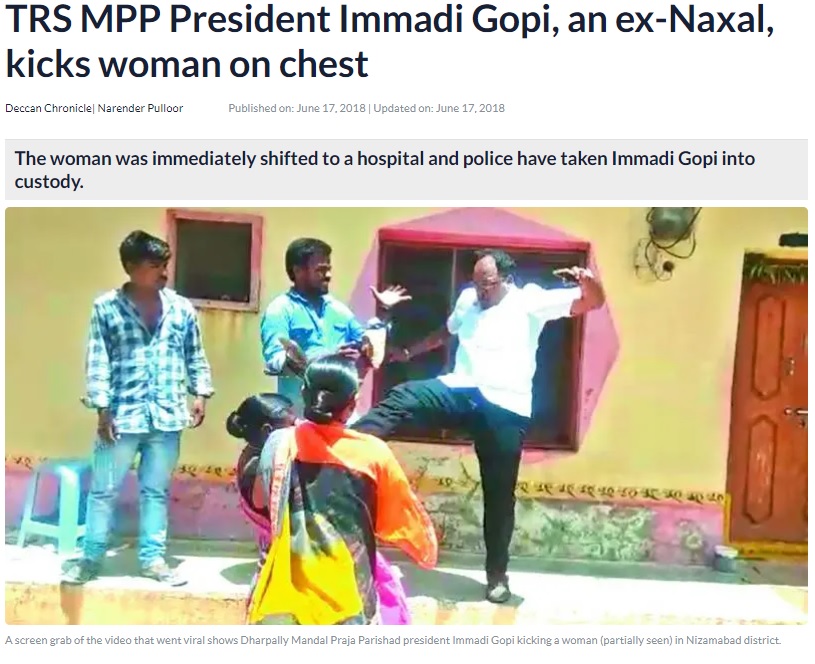
Task: Click the Published on June 17, 2018 date
Action: coord(297,108)
